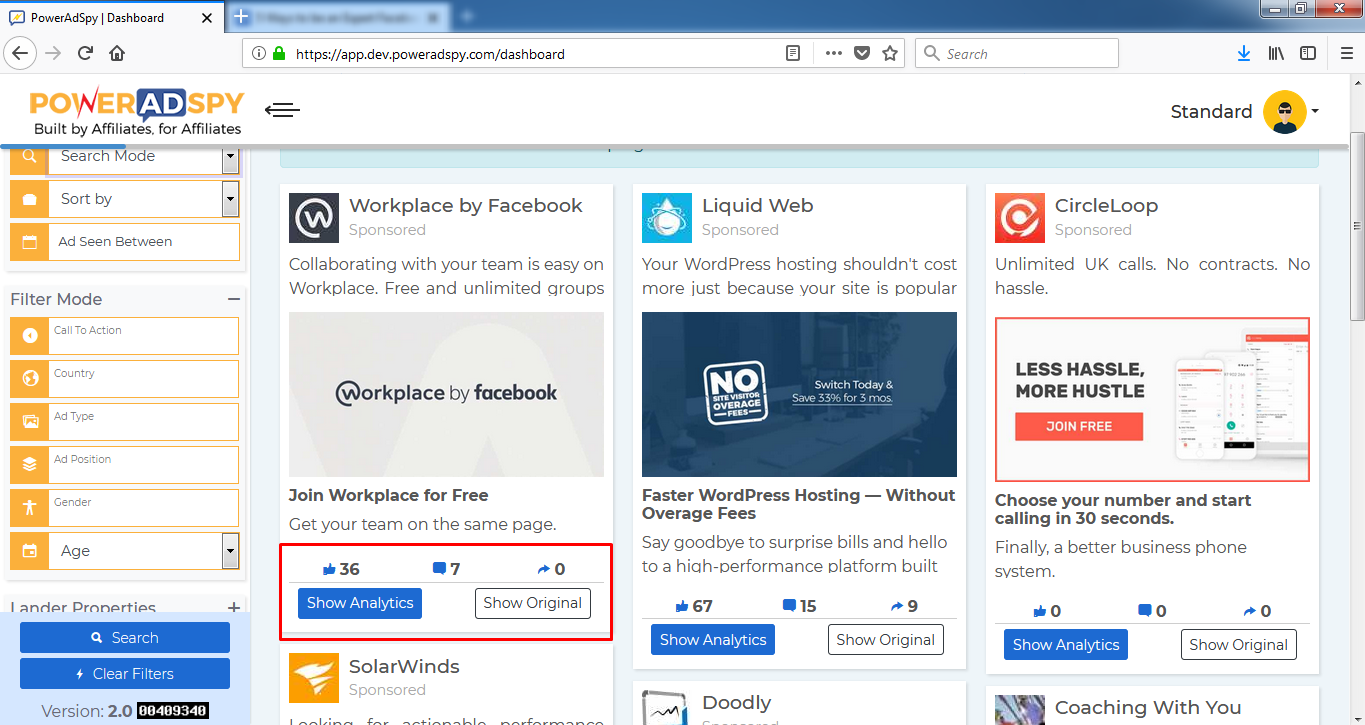Click the browser Search box
Viewport: 1365px width, 725px height.
(1017, 54)
